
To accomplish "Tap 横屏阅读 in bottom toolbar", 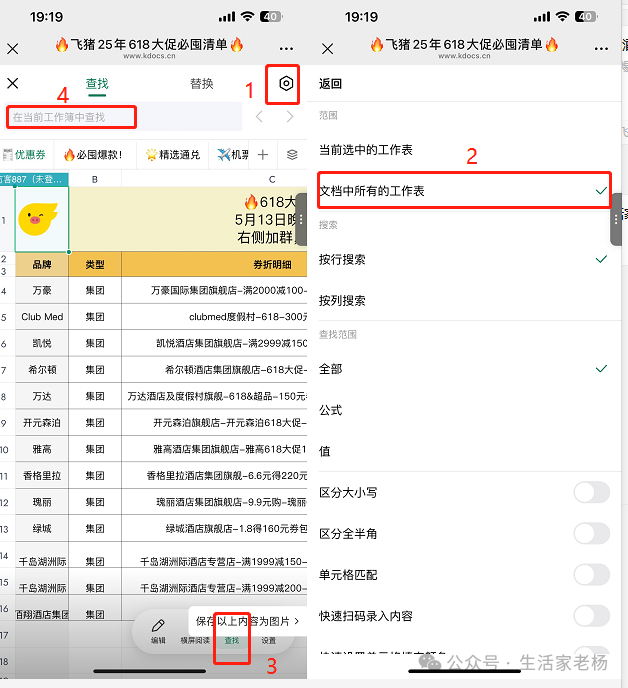I will pyautogui.click(x=195, y=640).
